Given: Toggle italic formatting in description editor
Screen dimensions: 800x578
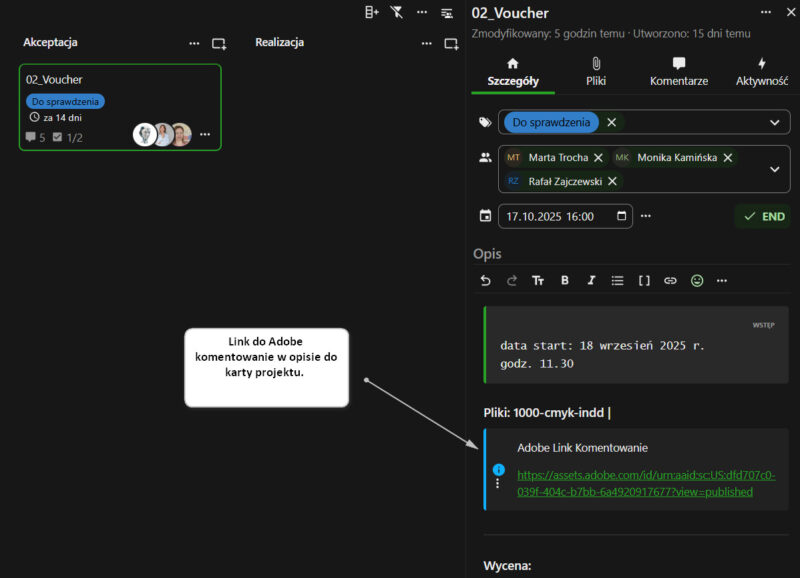Looking at the screenshot, I should 591,281.
